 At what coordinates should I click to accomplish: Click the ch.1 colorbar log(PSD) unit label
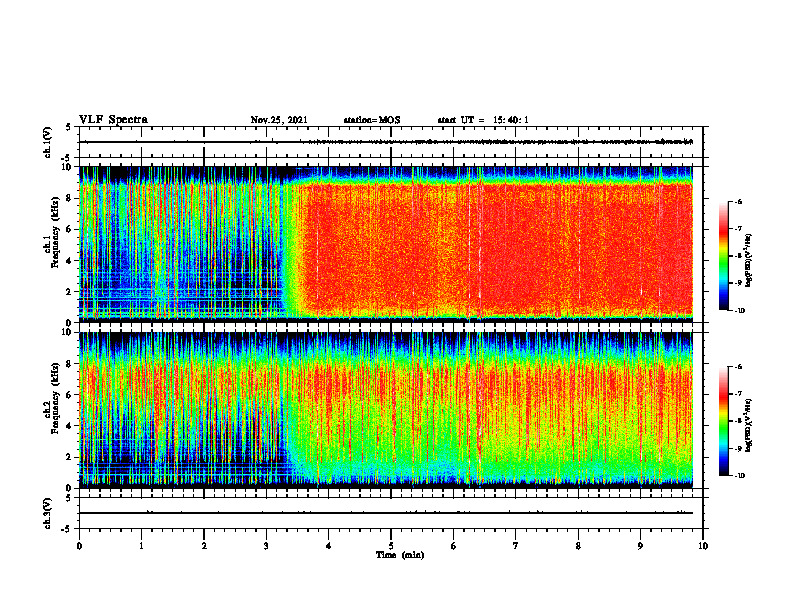[749, 260]
